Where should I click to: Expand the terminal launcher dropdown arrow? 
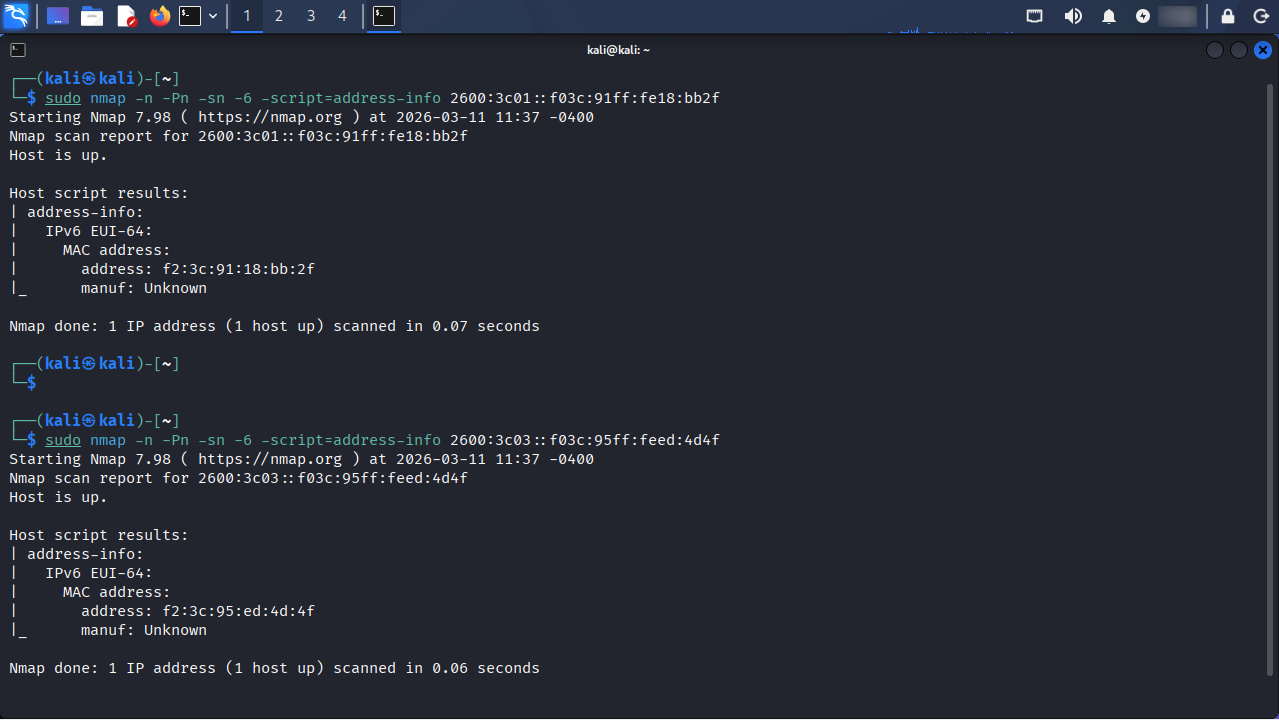[x=213, y=16]
